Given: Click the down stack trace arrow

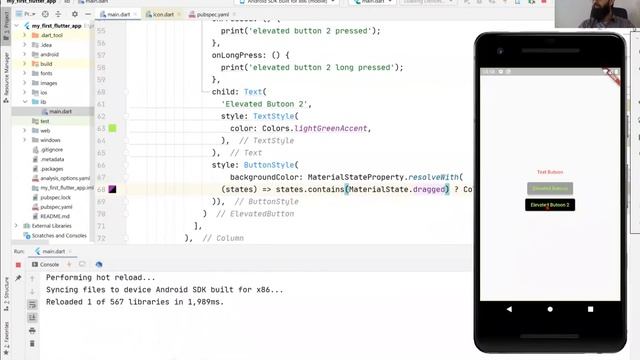Looking at the screenshot, I should 32,291.
